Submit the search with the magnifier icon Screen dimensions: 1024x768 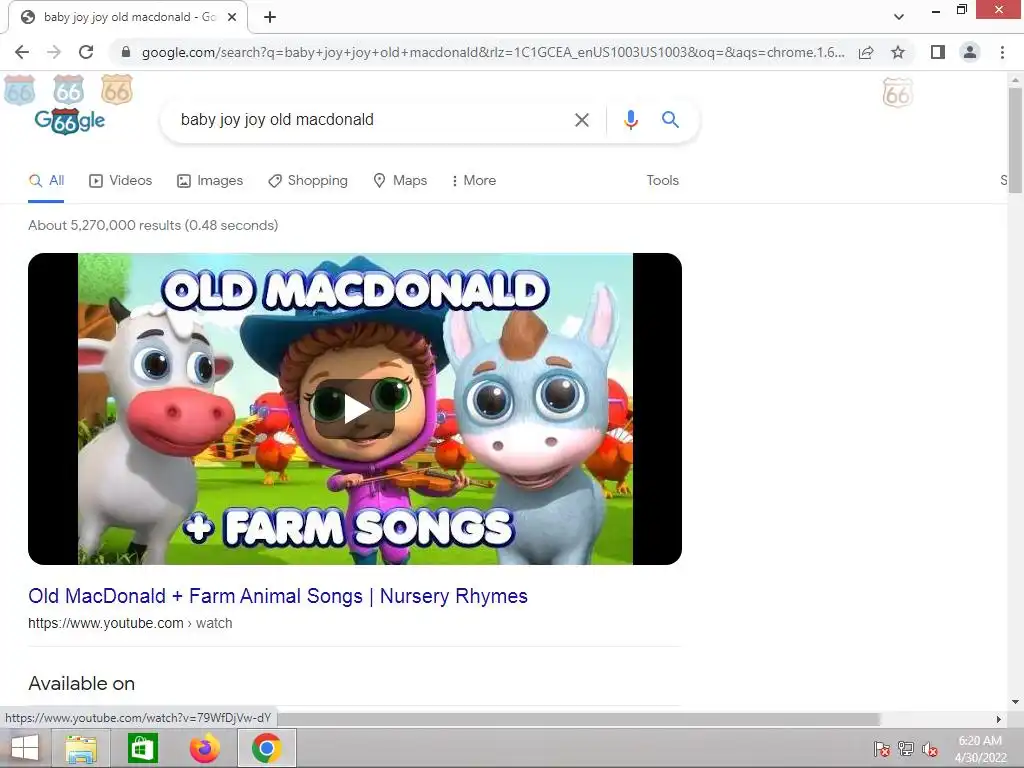(x=670, y=120)
